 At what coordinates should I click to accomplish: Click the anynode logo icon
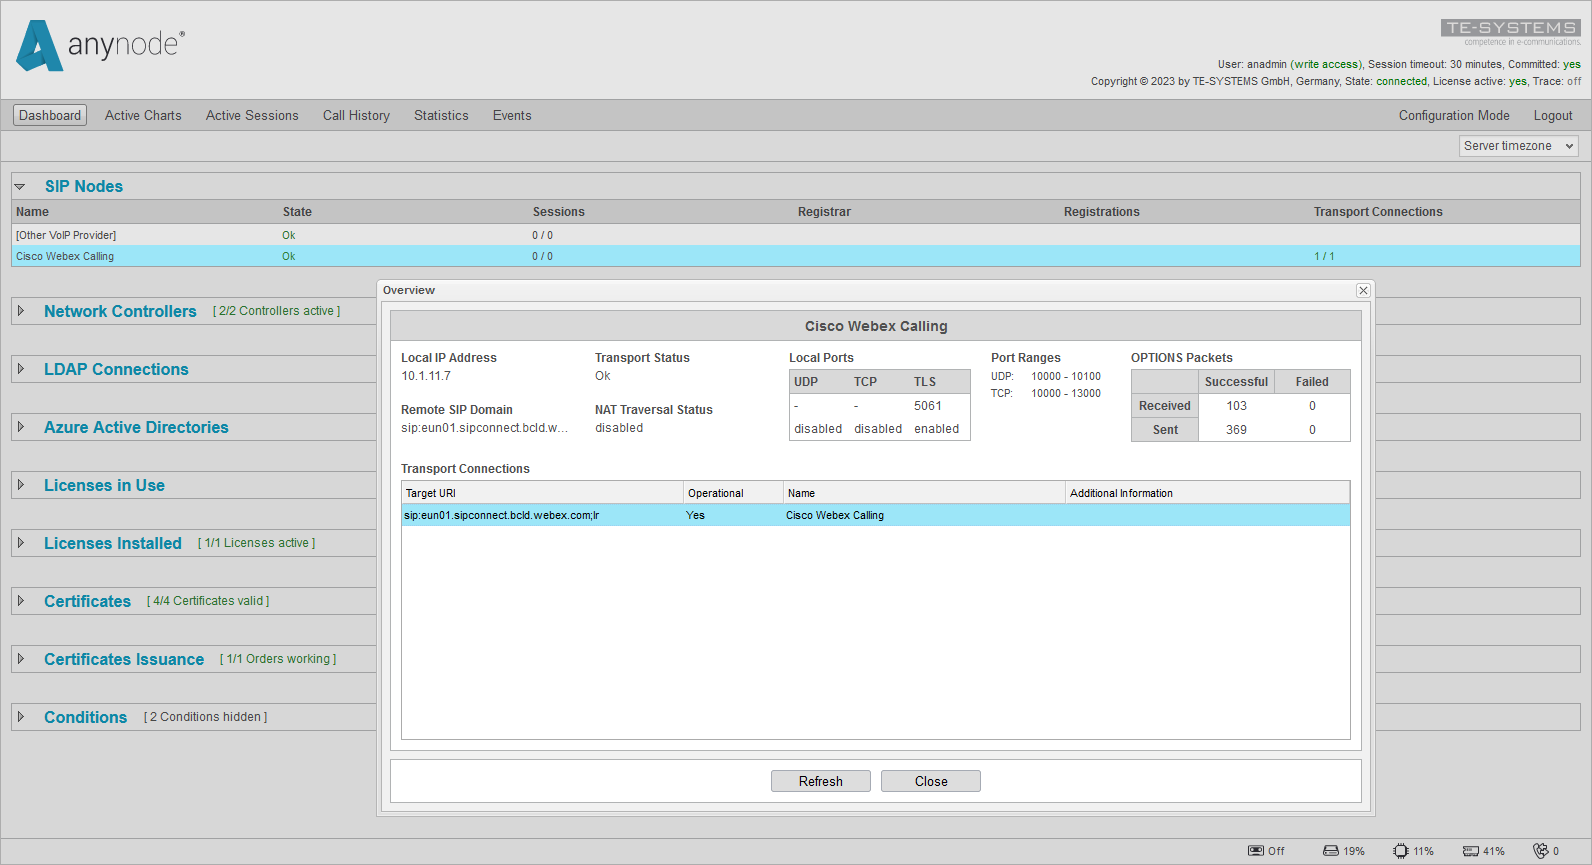(40, 46)
